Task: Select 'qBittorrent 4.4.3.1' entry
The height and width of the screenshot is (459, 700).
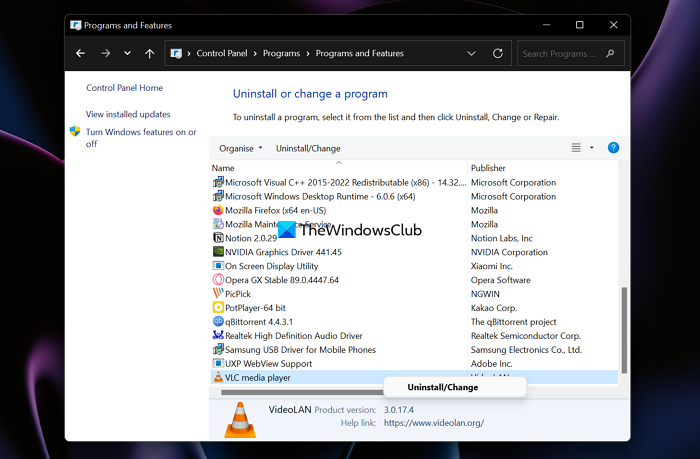Action: click(x=259, y=321)
